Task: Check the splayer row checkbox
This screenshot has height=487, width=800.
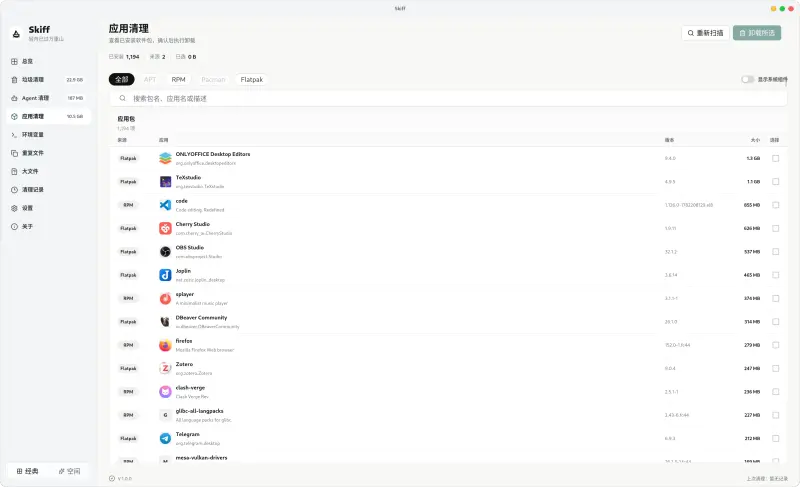Action: 776,298
